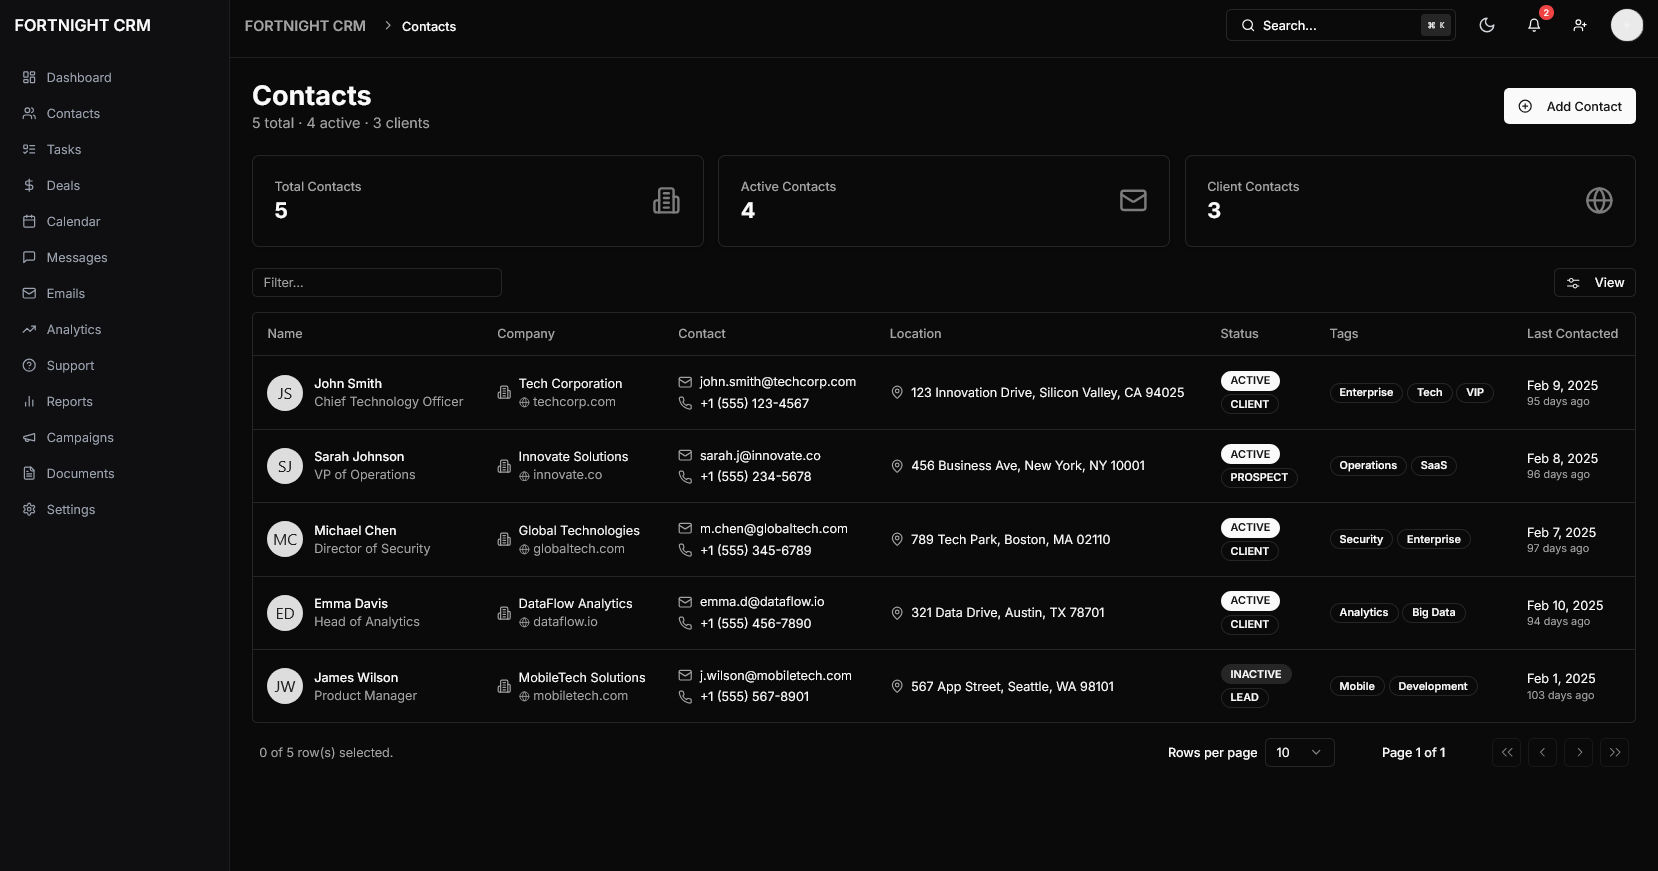
Task: Click the Search box in header
Action: pos(1340,25)
